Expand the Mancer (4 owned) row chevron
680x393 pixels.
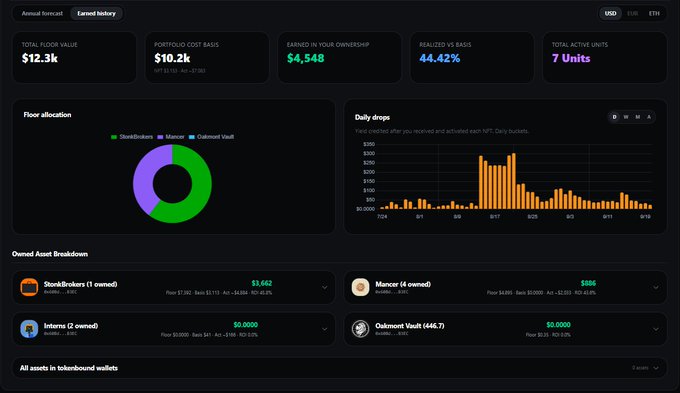pos(656,287)
